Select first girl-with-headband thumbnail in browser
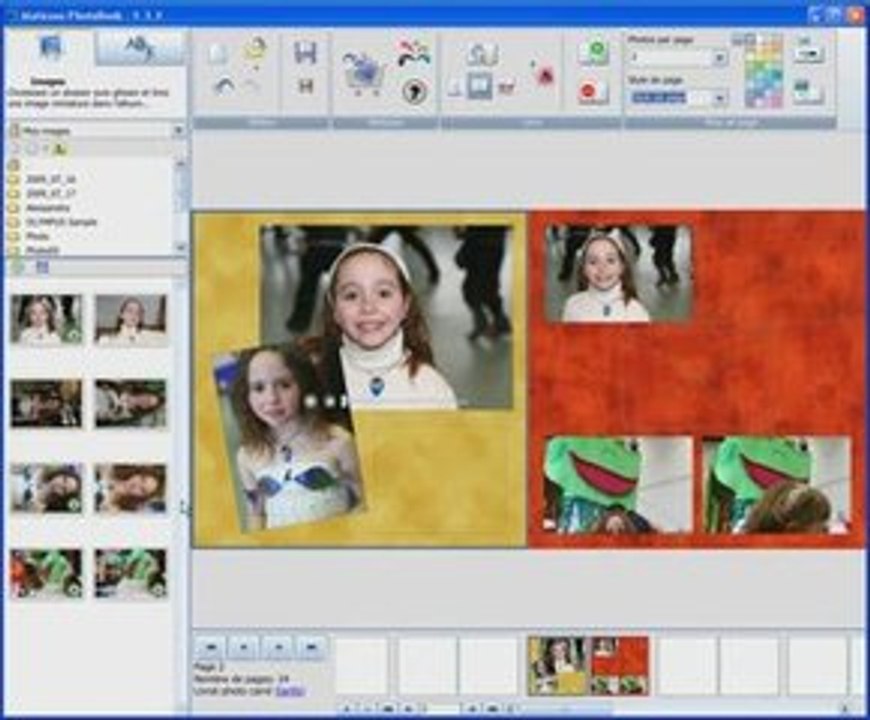870x720 pixels. [x=47, y=320]
